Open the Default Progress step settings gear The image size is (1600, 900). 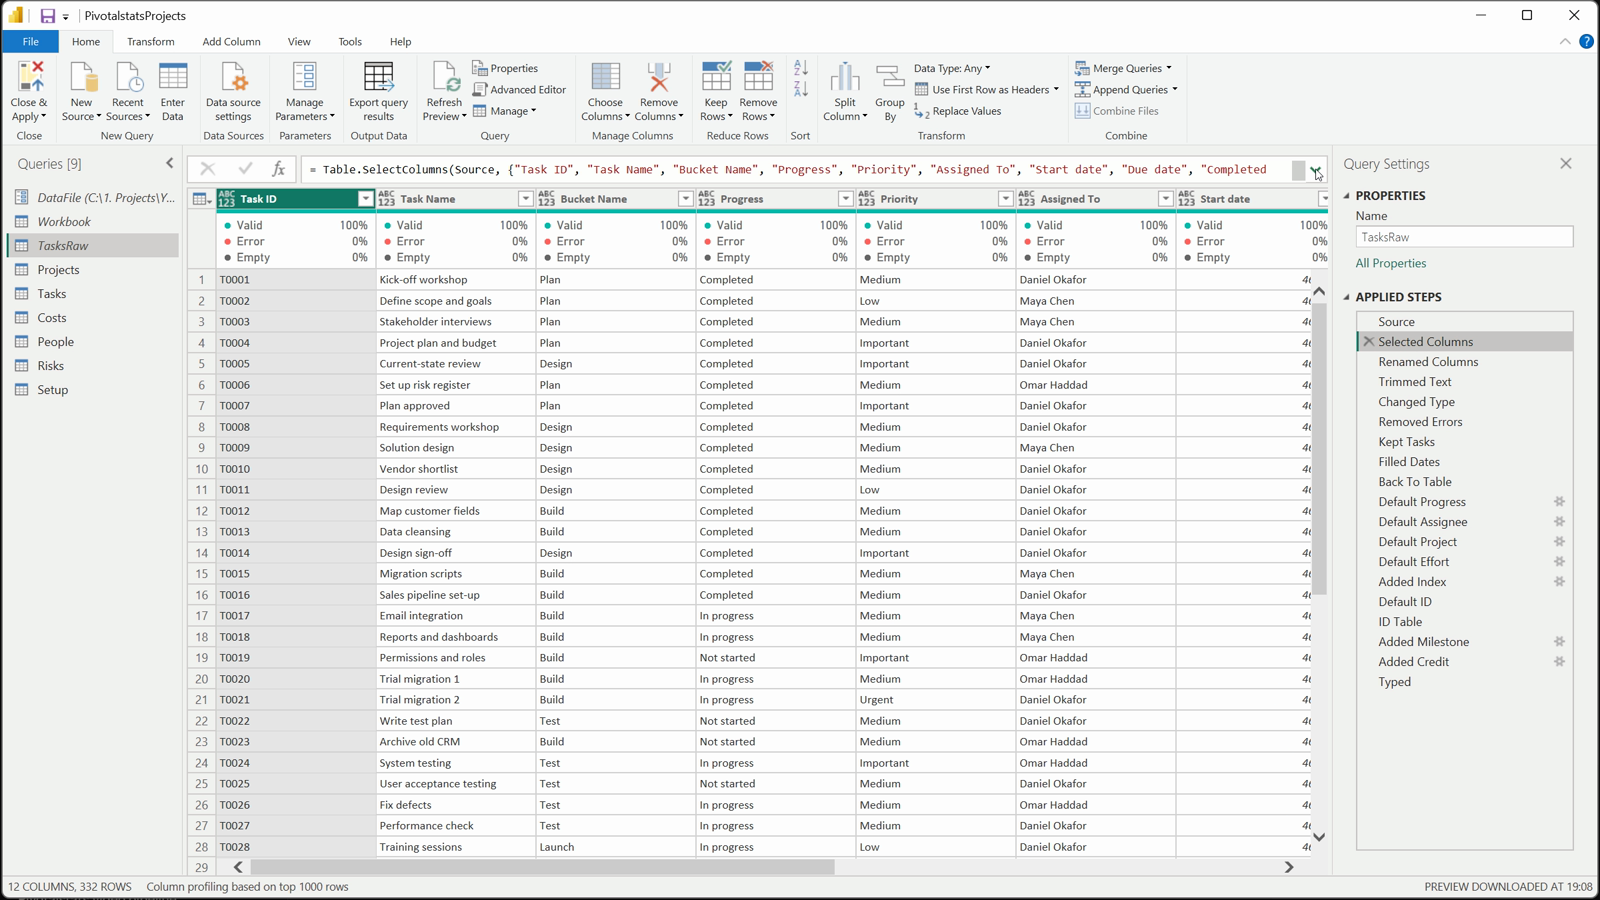coord(1559,502)
